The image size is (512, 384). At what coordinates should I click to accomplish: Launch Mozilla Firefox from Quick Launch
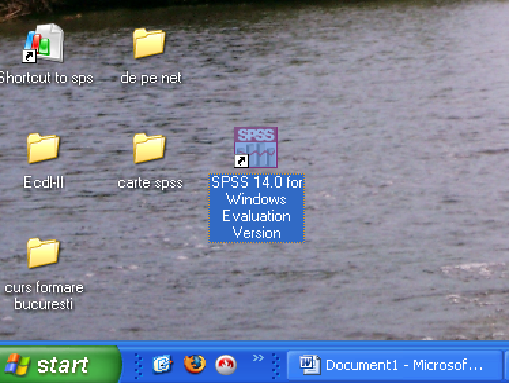[x=195, y=364]
